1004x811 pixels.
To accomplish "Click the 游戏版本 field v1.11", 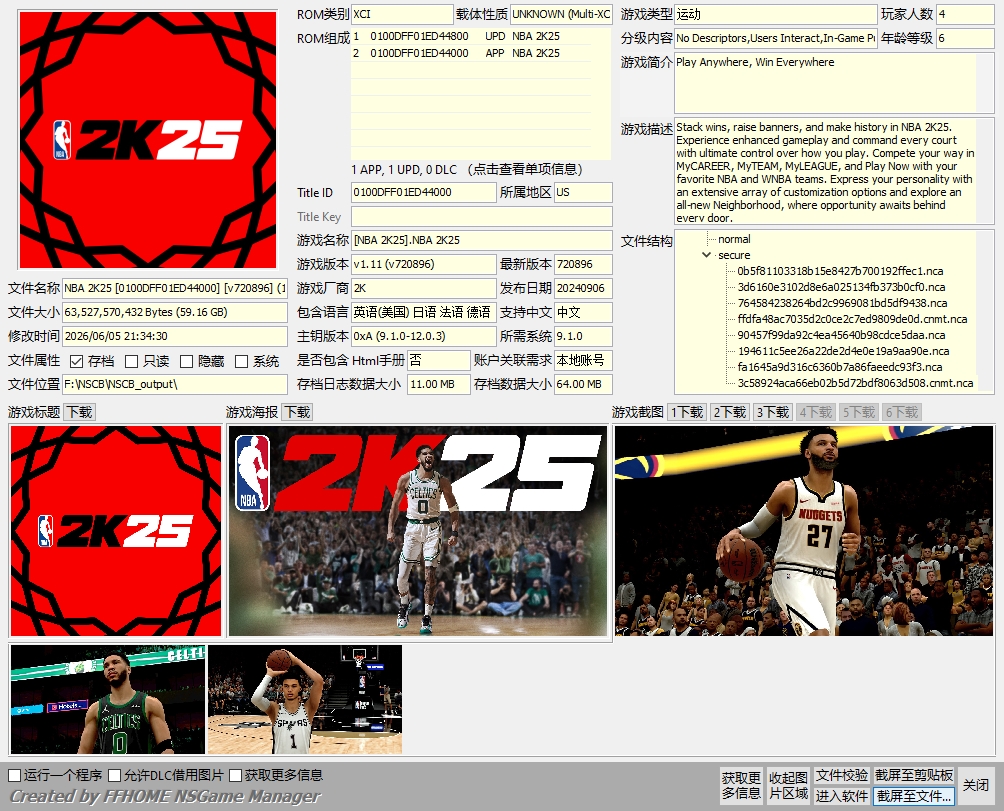I will point(424,264).
